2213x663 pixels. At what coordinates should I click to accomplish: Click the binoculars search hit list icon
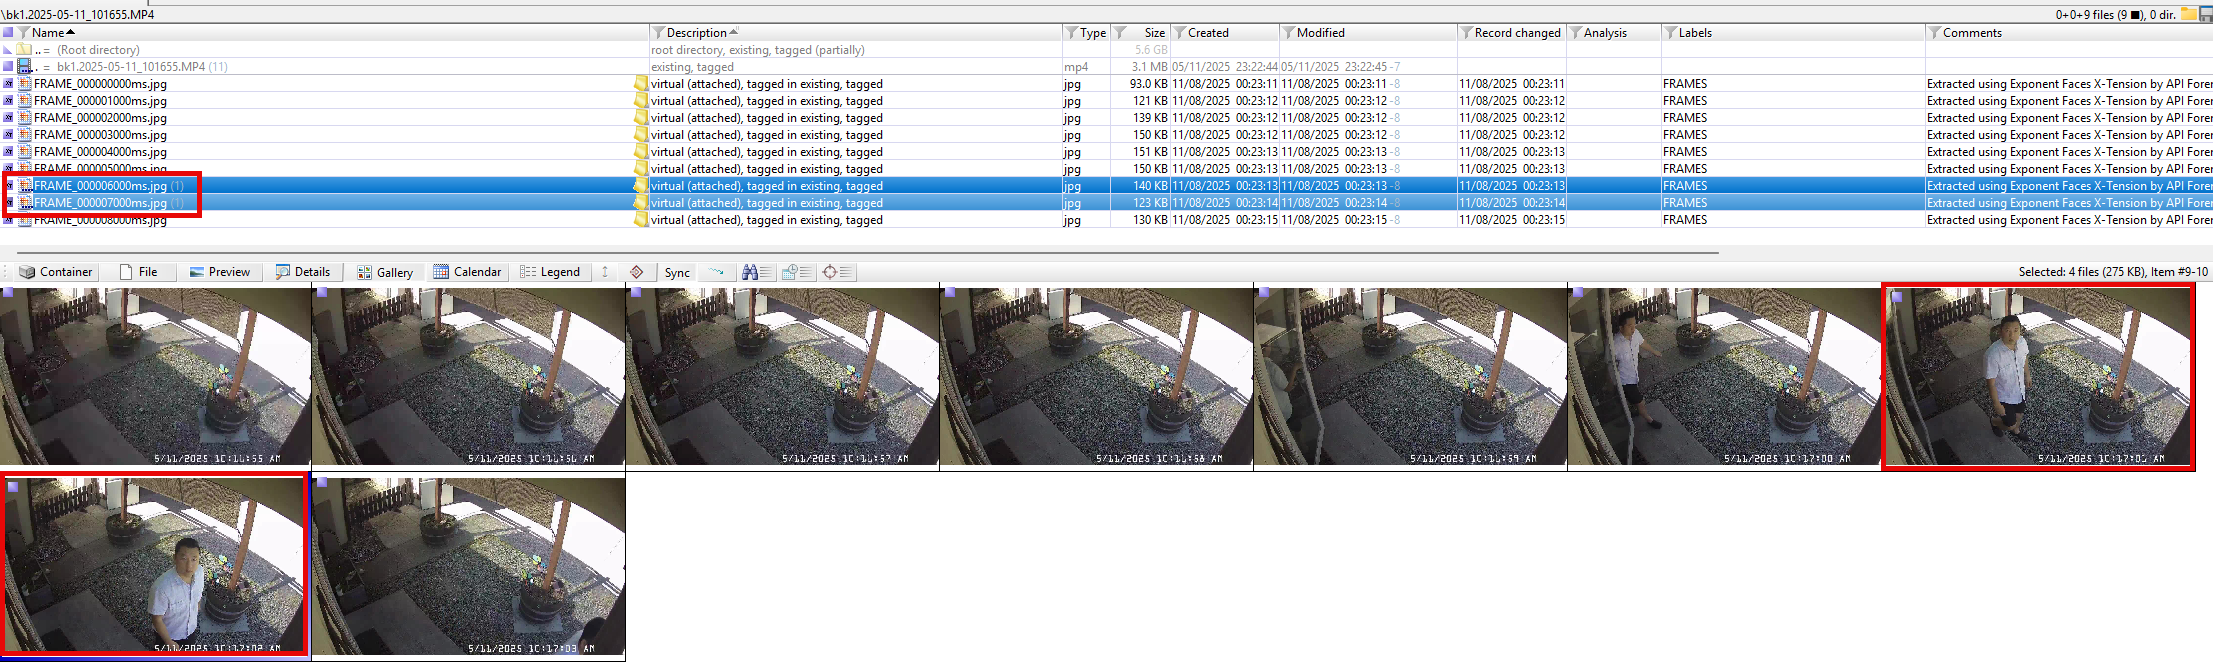click(756, 272)
